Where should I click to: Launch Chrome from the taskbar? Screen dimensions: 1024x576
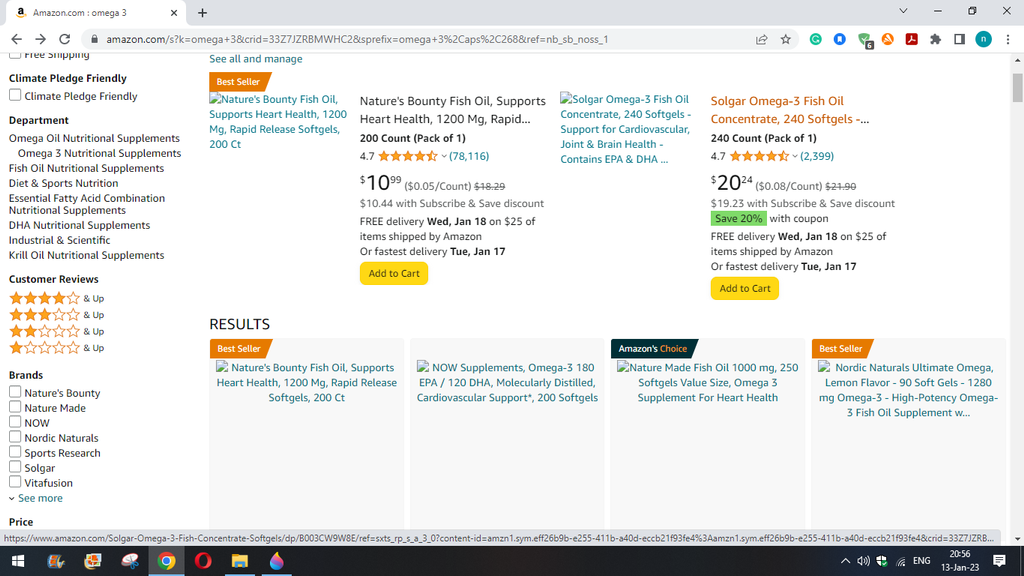pyautogui.click(x=167, y=561)
